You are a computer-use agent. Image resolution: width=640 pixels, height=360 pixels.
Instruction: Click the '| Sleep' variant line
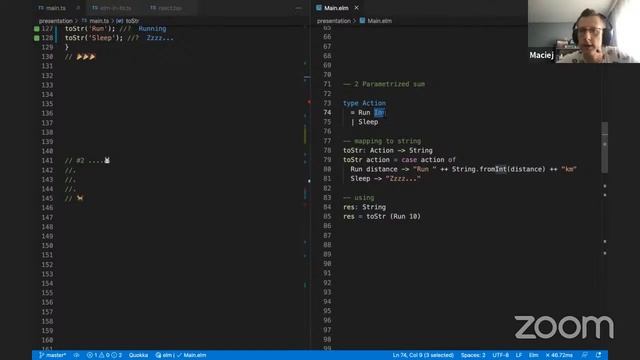pos(364,122)
